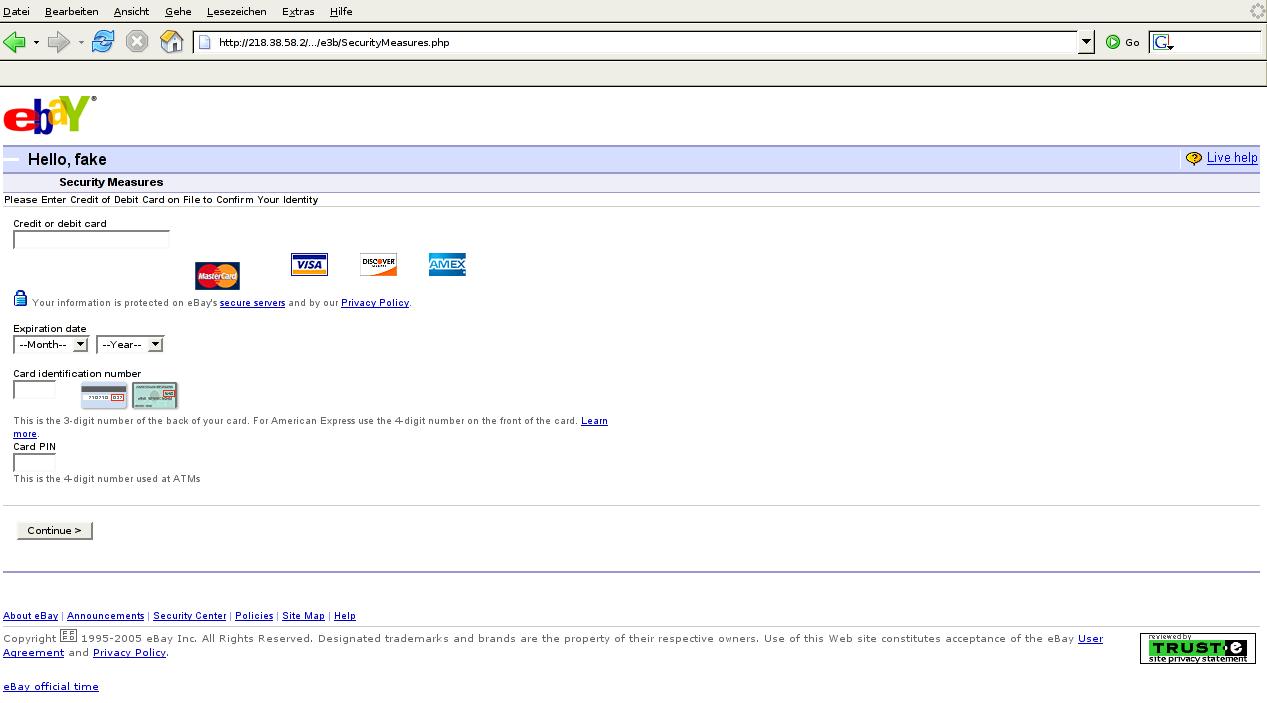Click the Visa card logo

click(x=309, y=264)
